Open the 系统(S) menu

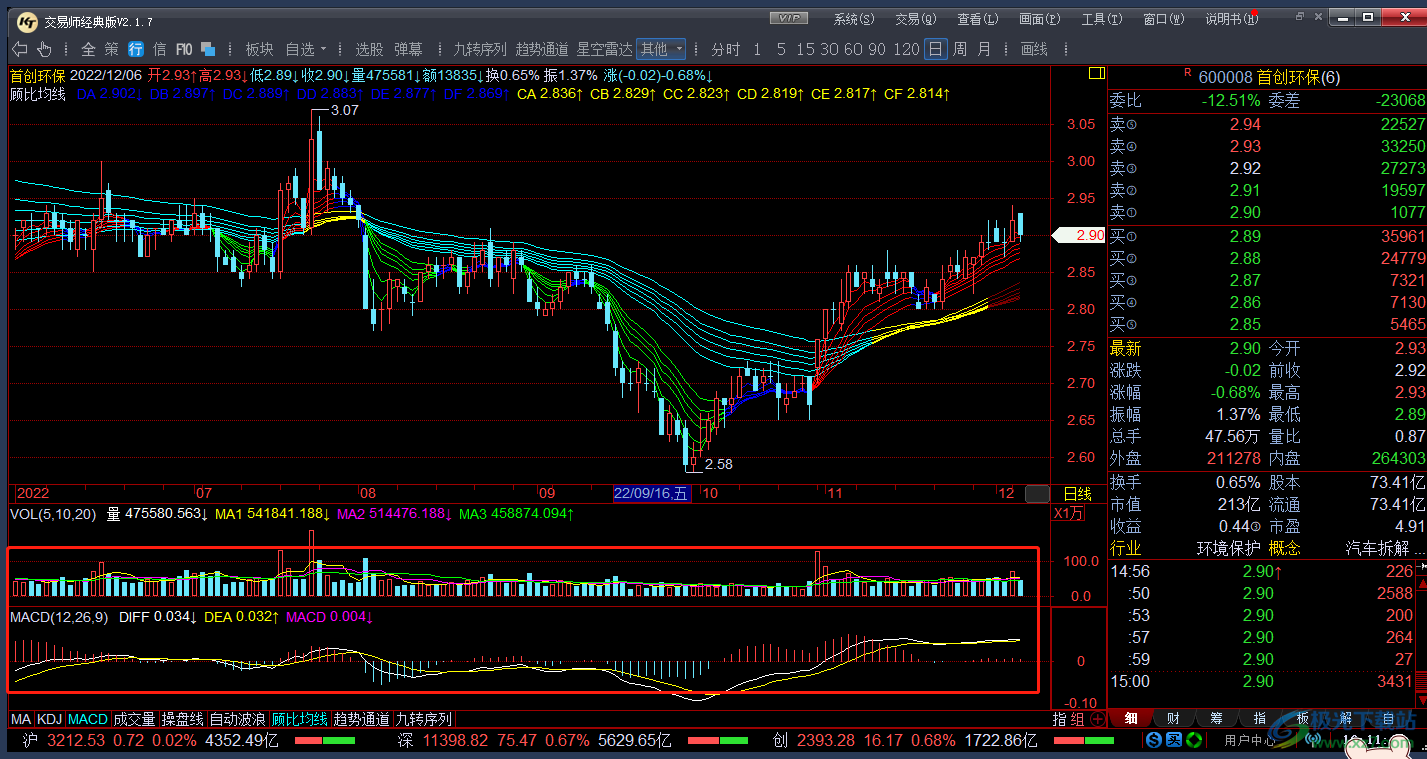point(853,19)
